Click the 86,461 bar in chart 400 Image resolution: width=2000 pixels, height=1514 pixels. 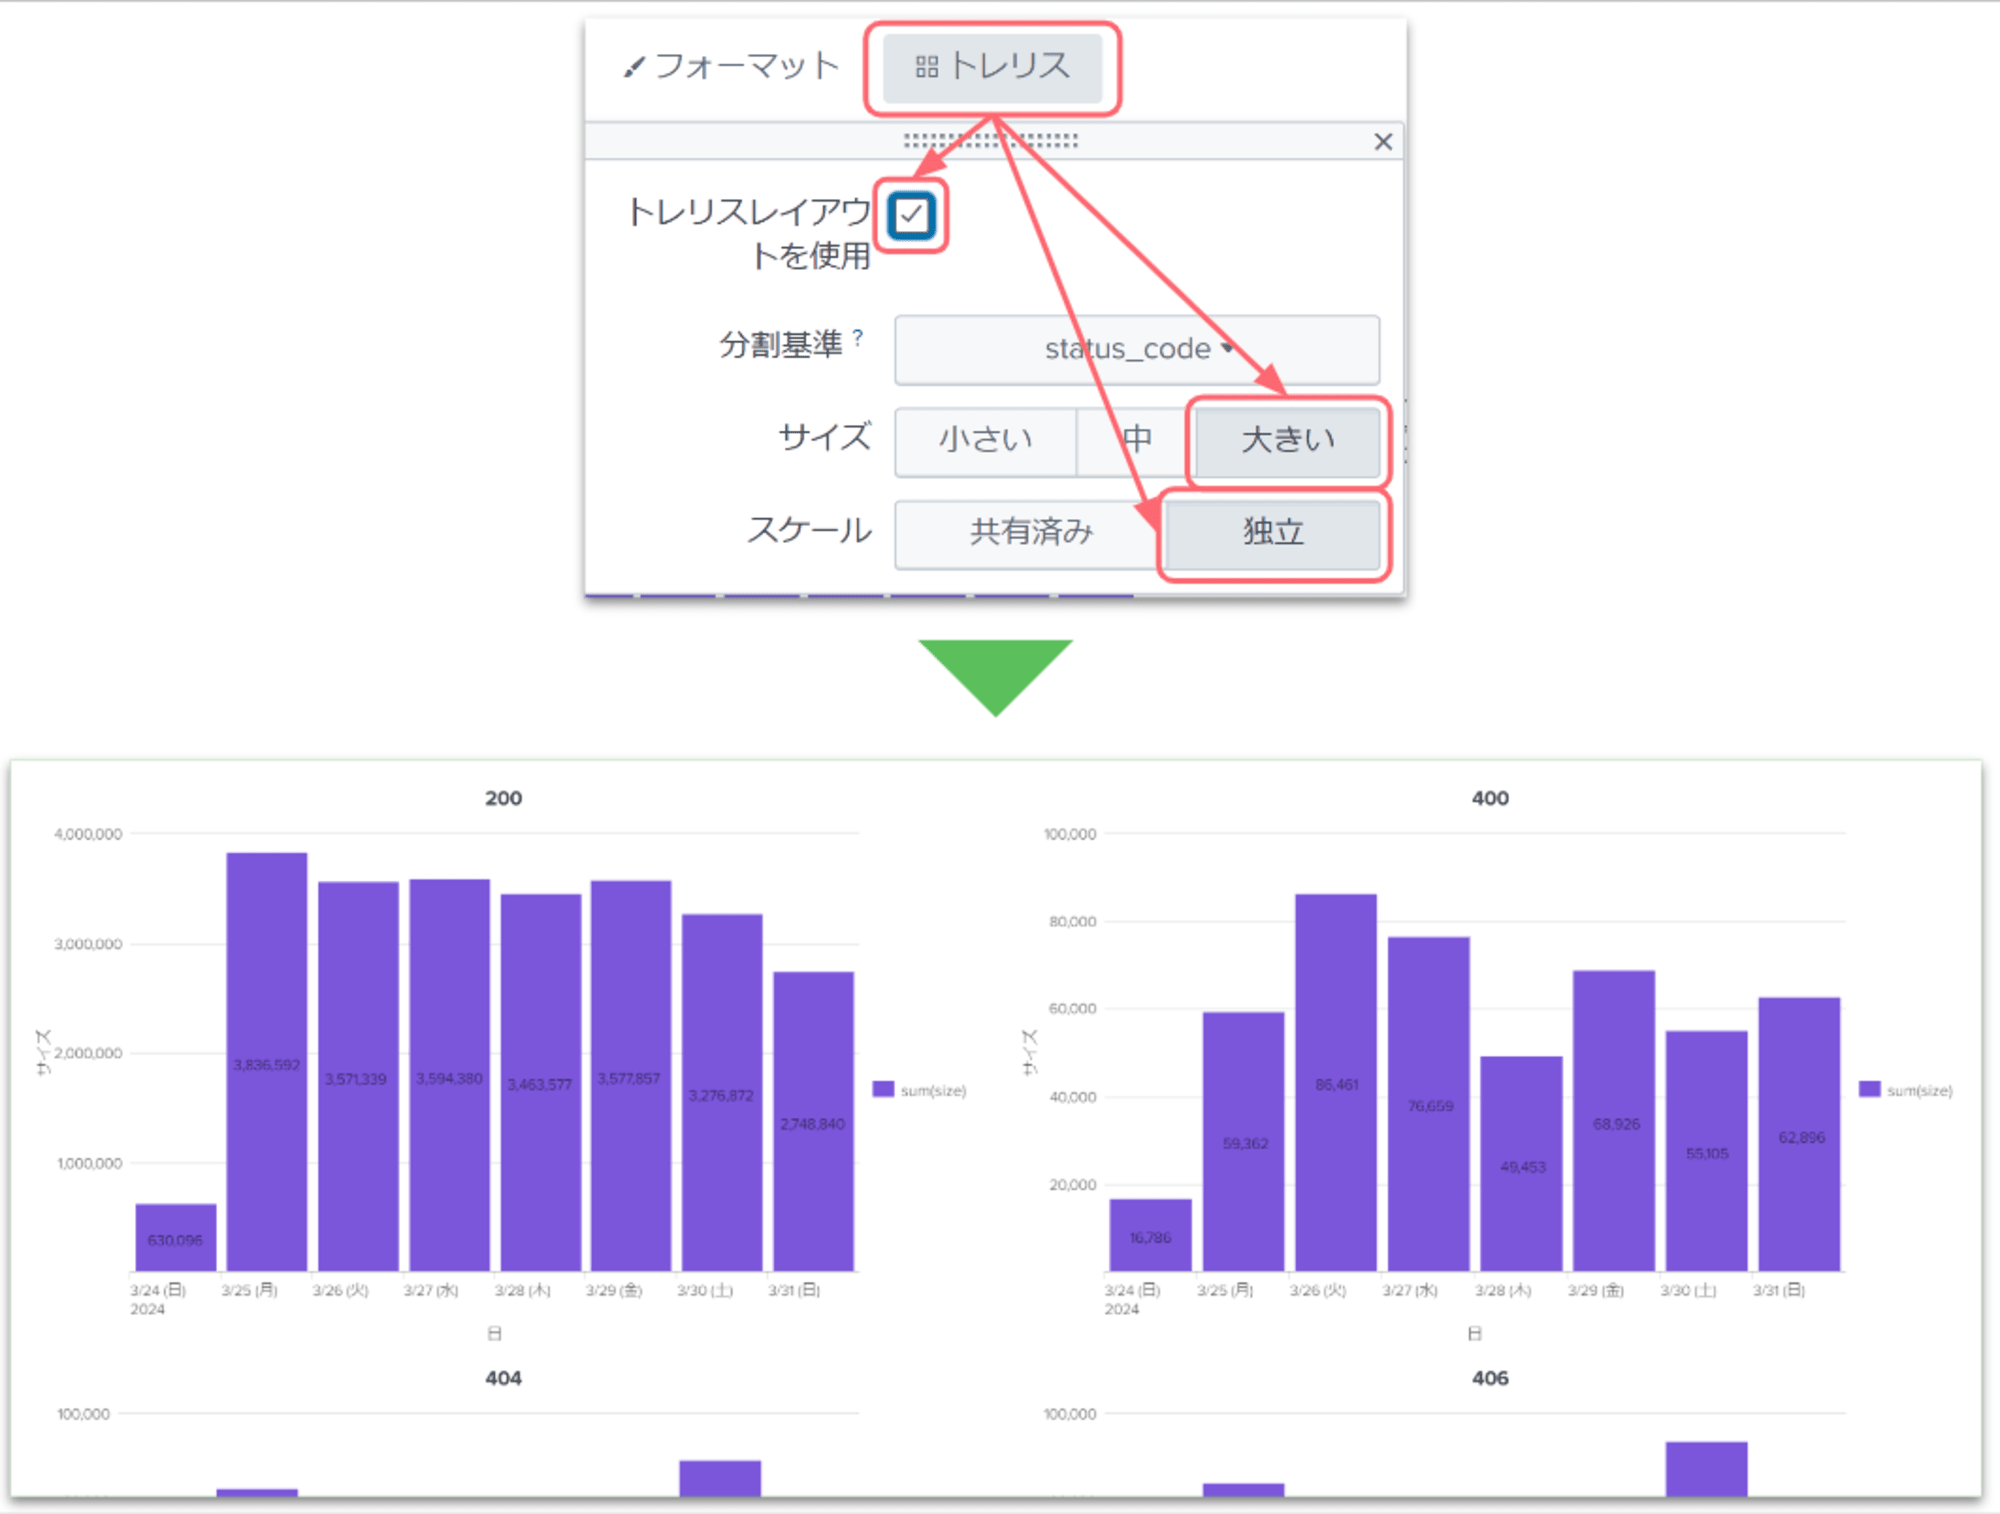click(1336, 1082)
